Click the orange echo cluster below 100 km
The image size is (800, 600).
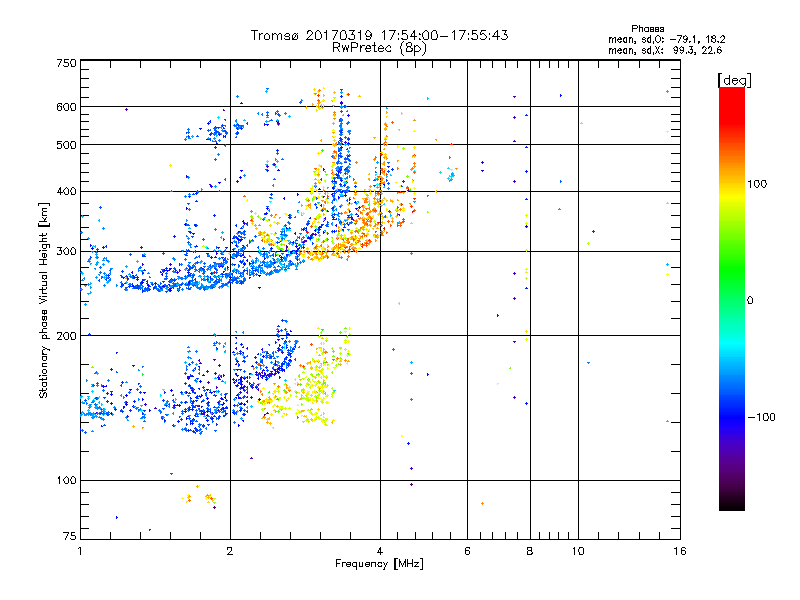pyautogui.click(x=199, y=496)
